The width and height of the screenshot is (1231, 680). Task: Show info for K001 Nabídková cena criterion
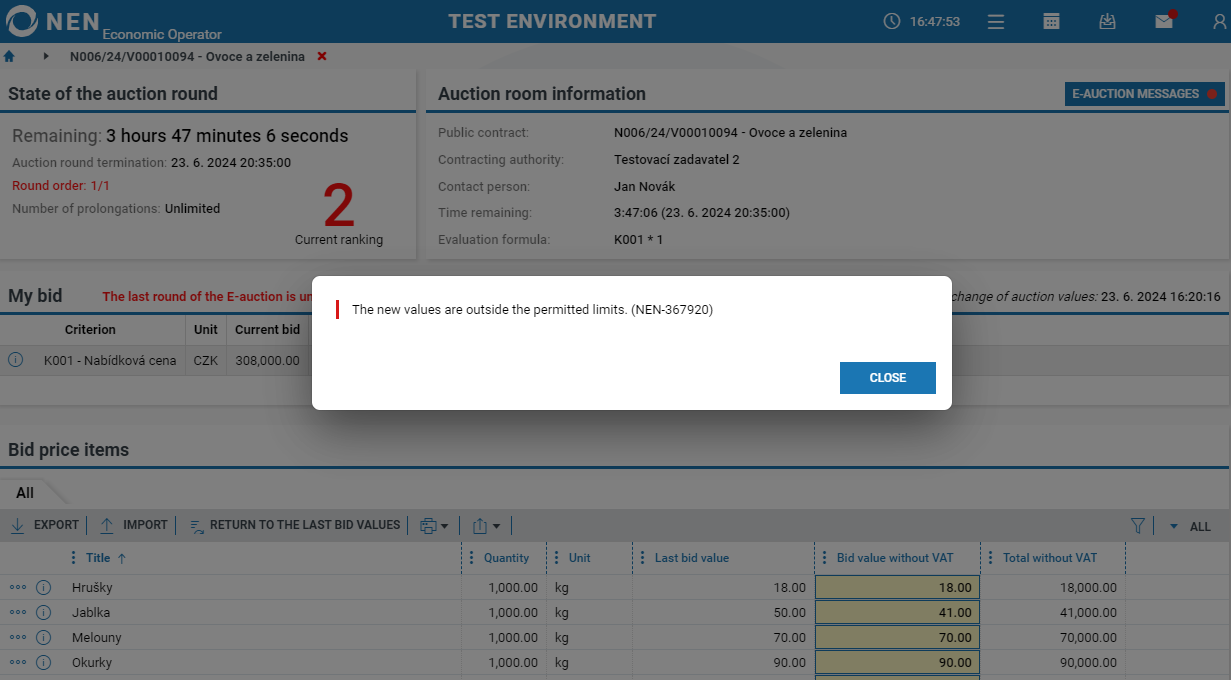click(16, 360)
